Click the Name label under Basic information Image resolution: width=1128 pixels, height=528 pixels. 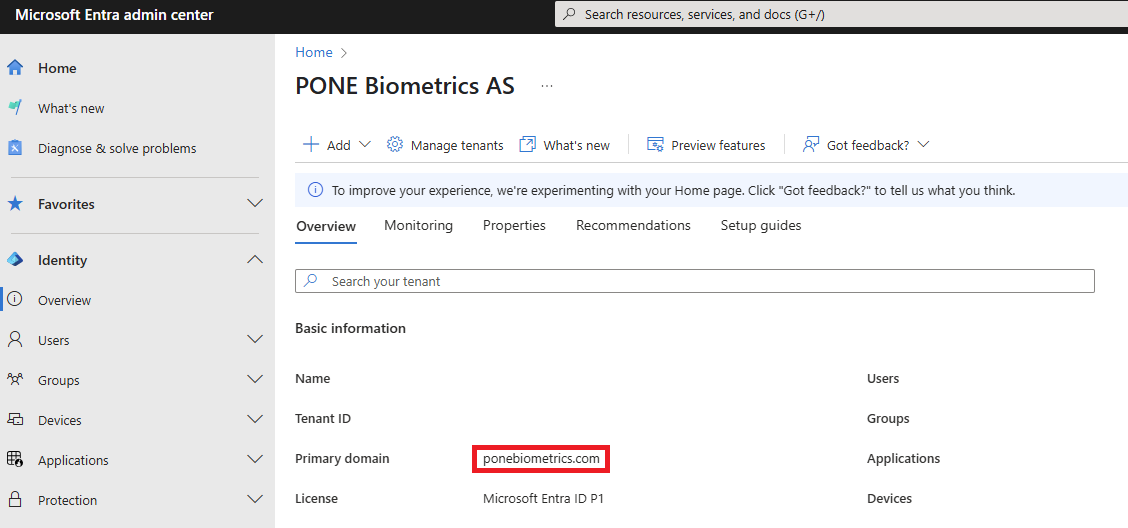(x=313, y=378)
